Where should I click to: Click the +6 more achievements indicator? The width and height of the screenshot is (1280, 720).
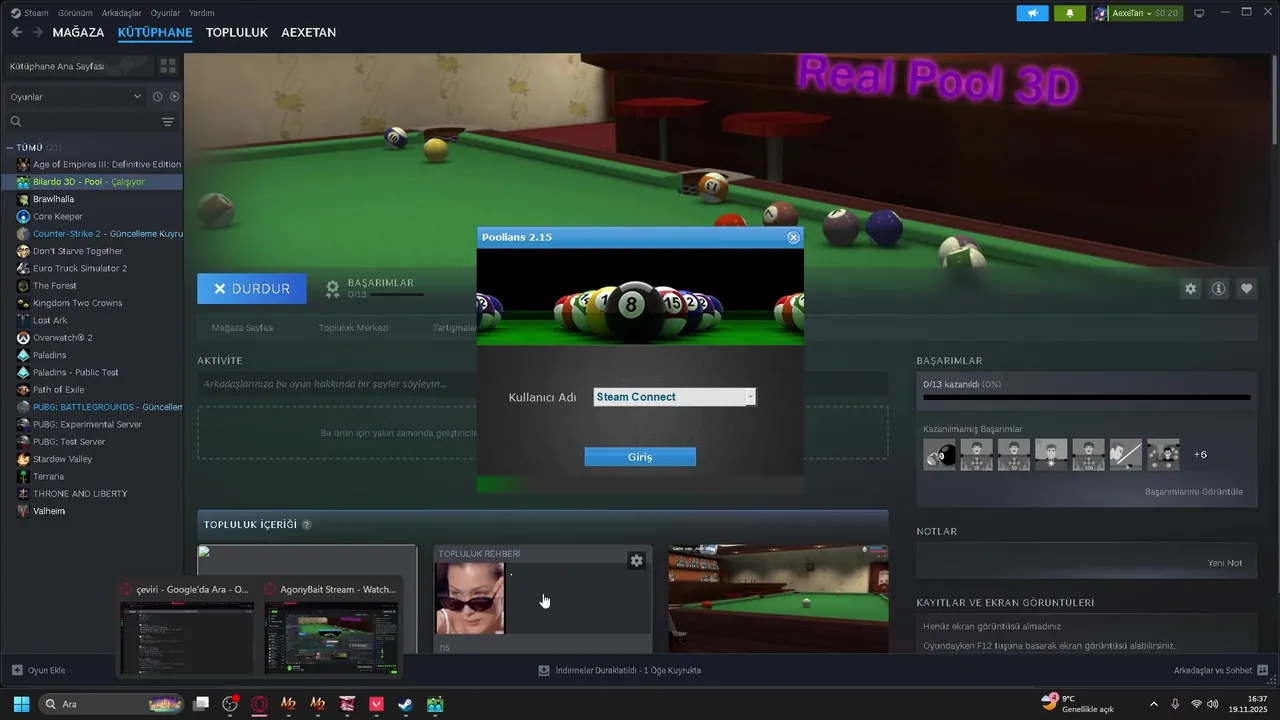click(1200, 455)
